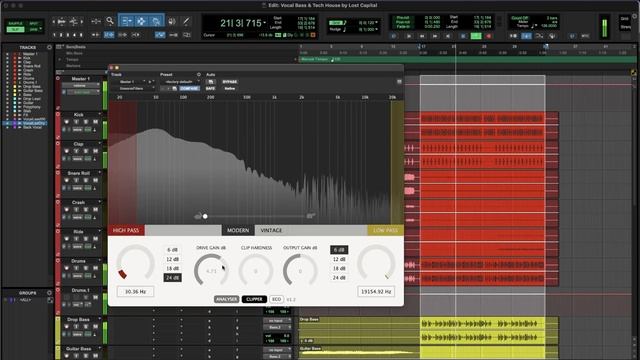Open the Drop Bass output Bass.2 selector
This screenshot has height=360, width=640.
click(x=276, y=327)
